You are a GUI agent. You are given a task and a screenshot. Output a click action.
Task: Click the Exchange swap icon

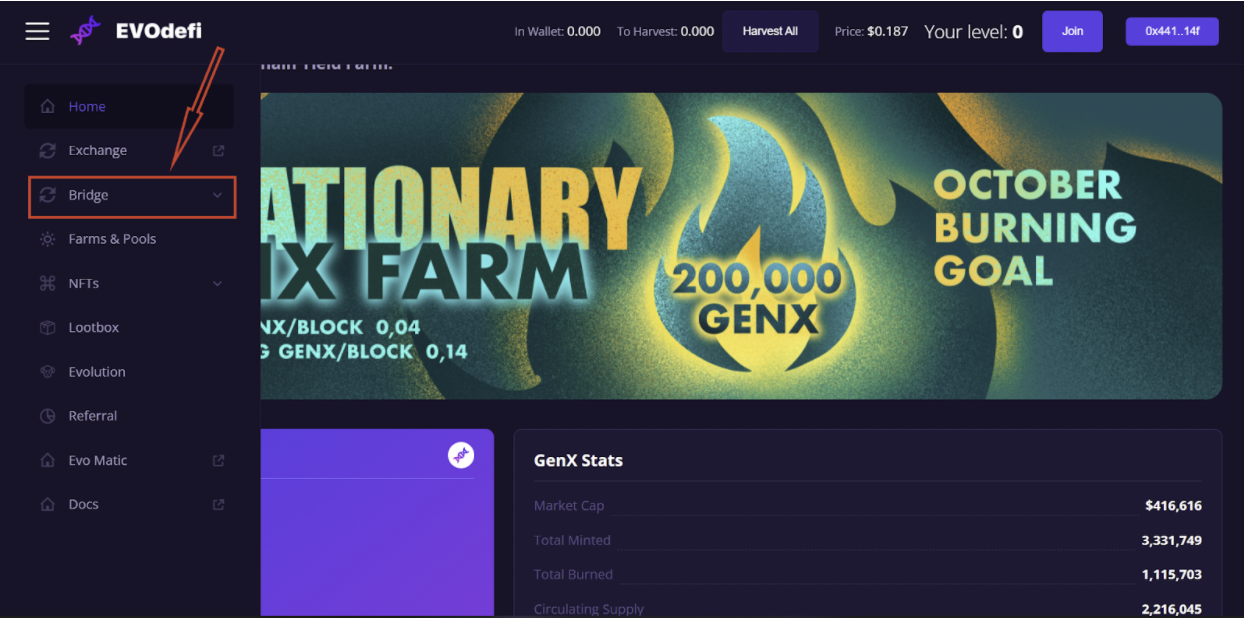coord(47,150)
